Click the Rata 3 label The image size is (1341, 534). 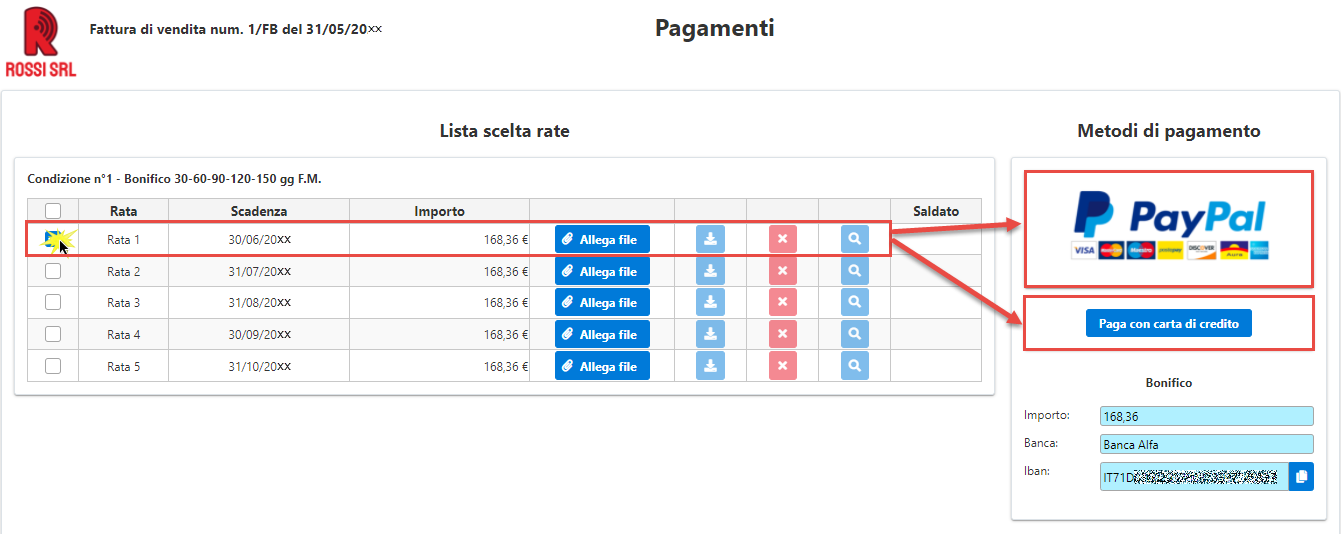coord(123,303)
